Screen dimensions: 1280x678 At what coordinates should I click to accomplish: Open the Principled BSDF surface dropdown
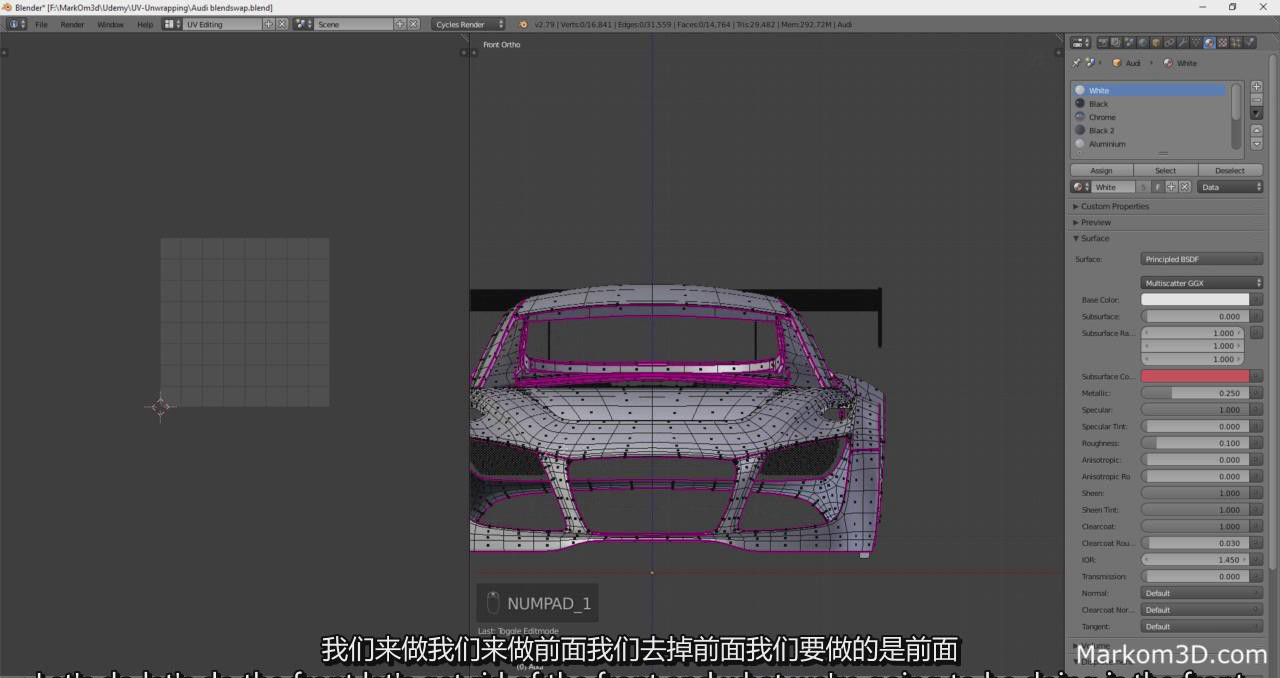(1201, 260)
